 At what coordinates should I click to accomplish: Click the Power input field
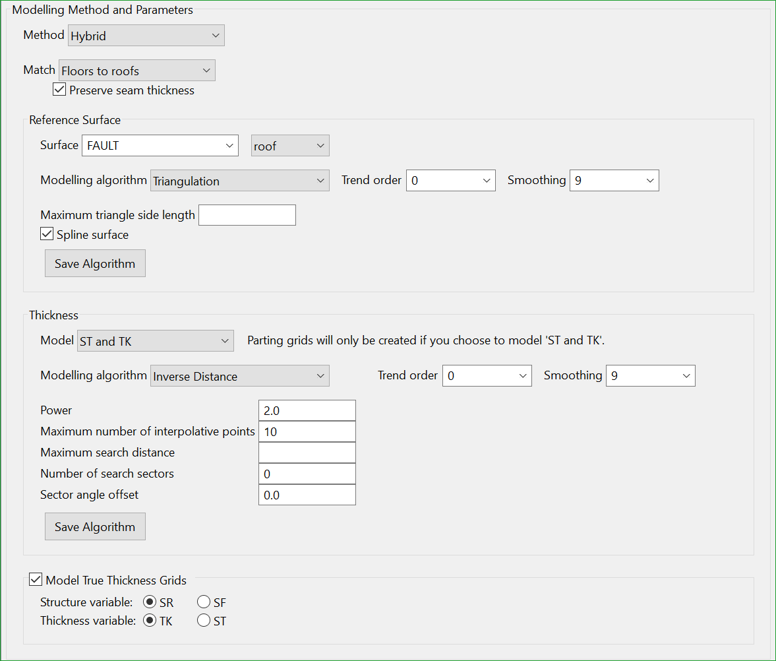pos(307,411)
